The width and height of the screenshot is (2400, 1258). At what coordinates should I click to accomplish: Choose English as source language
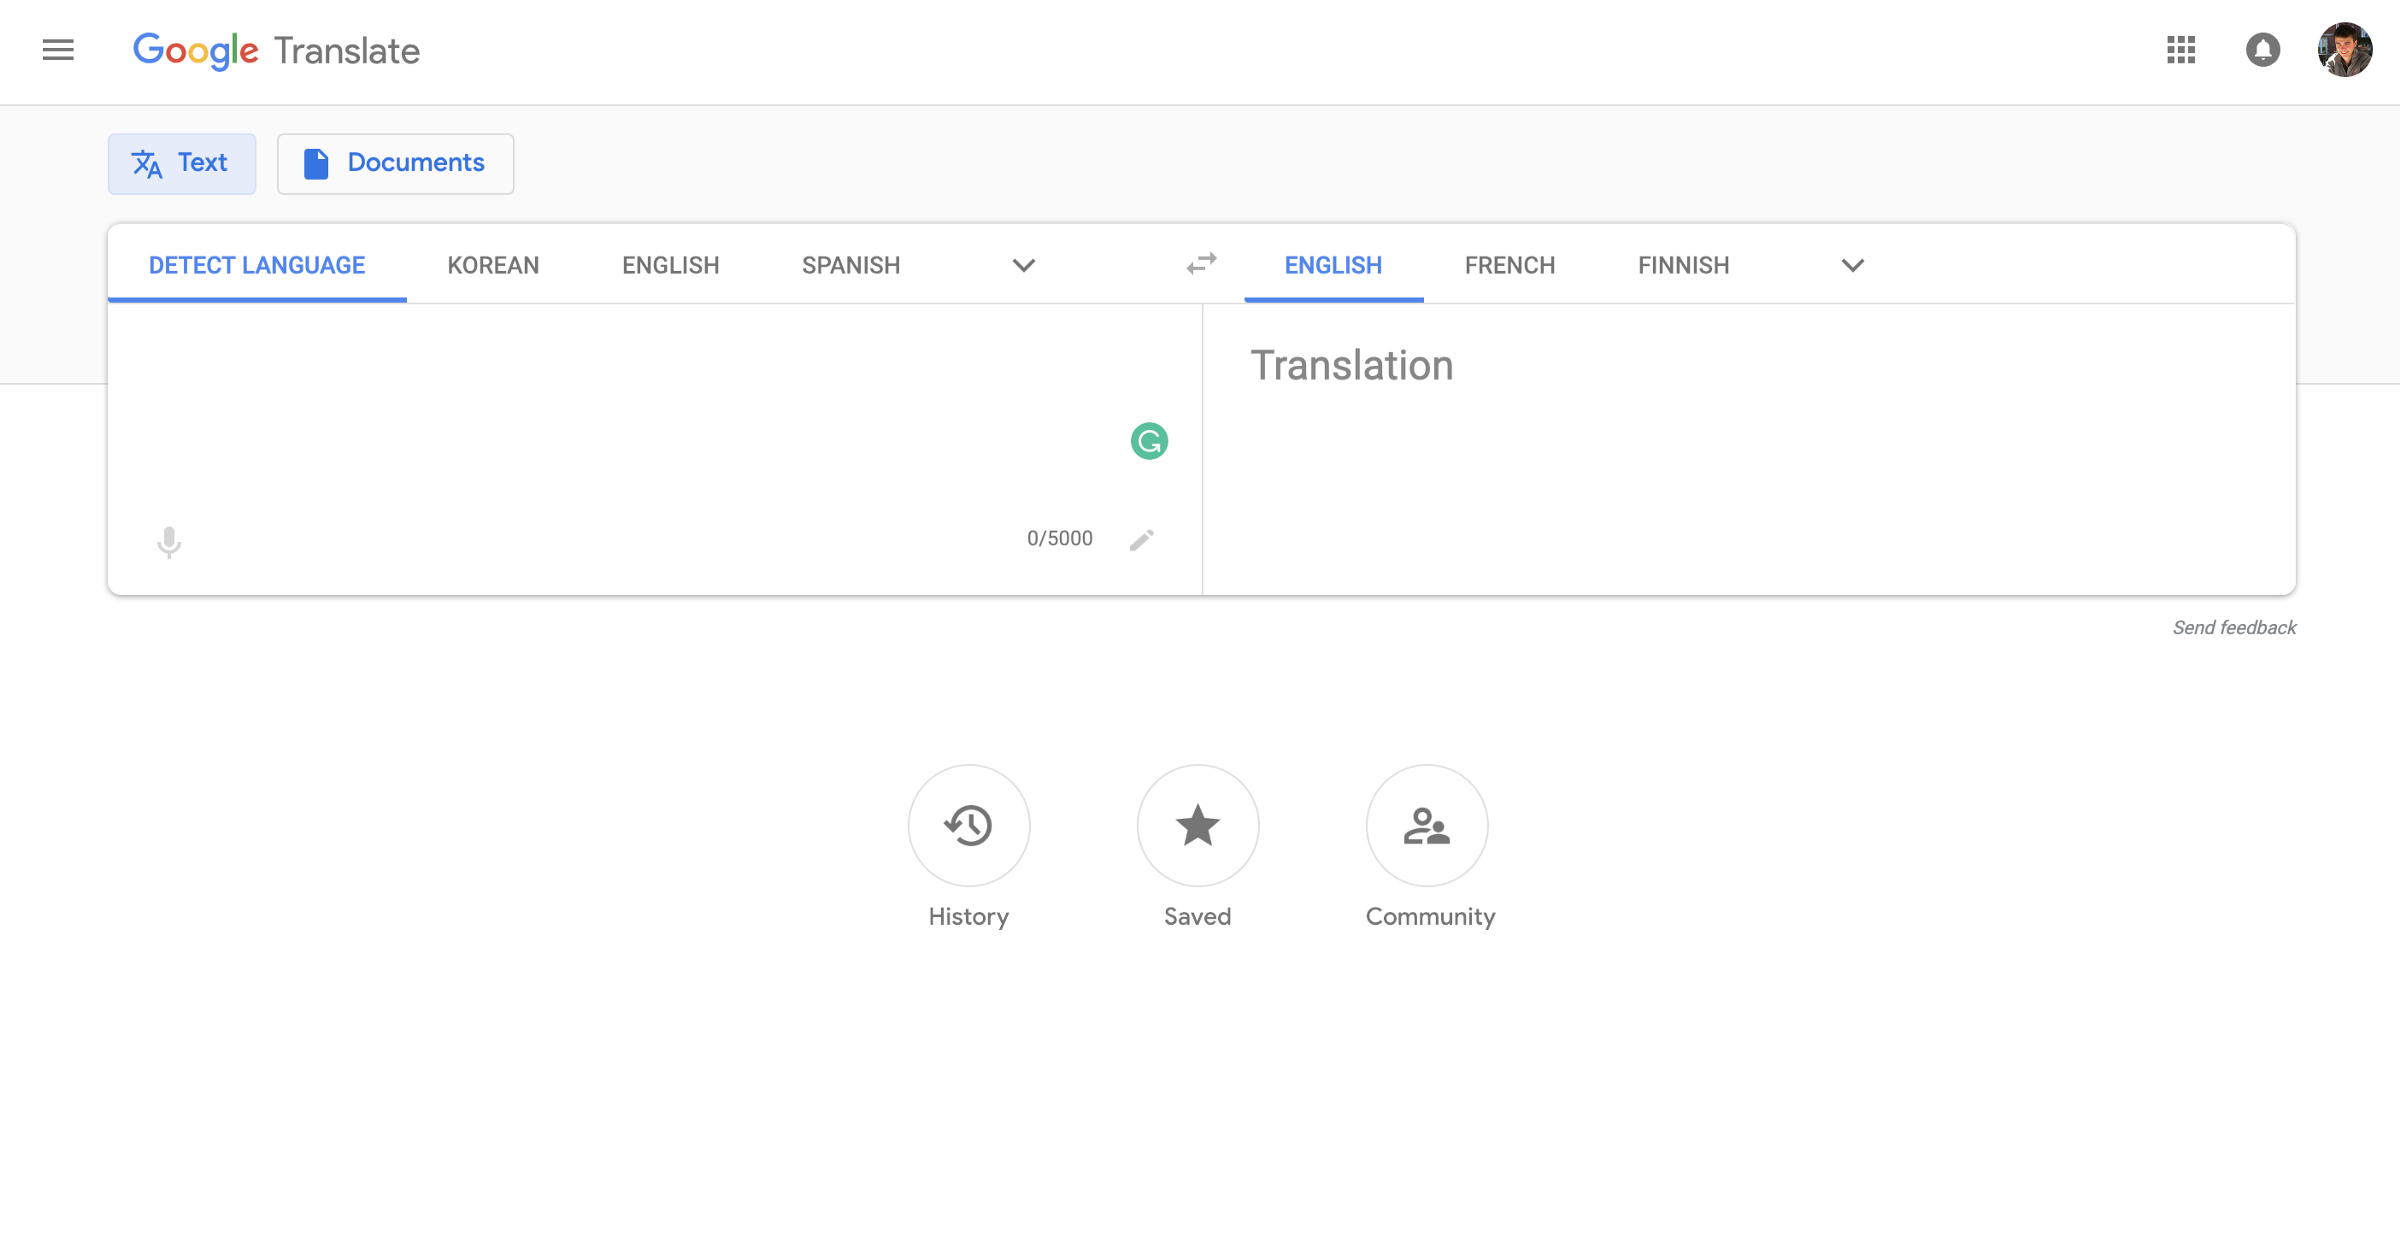670,265
